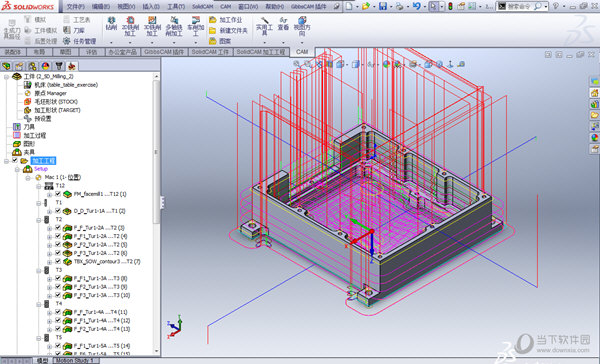Click the 机床 machine icon in tree
Viewport: 600px width, 364px height.
click(x=28, y=85)
